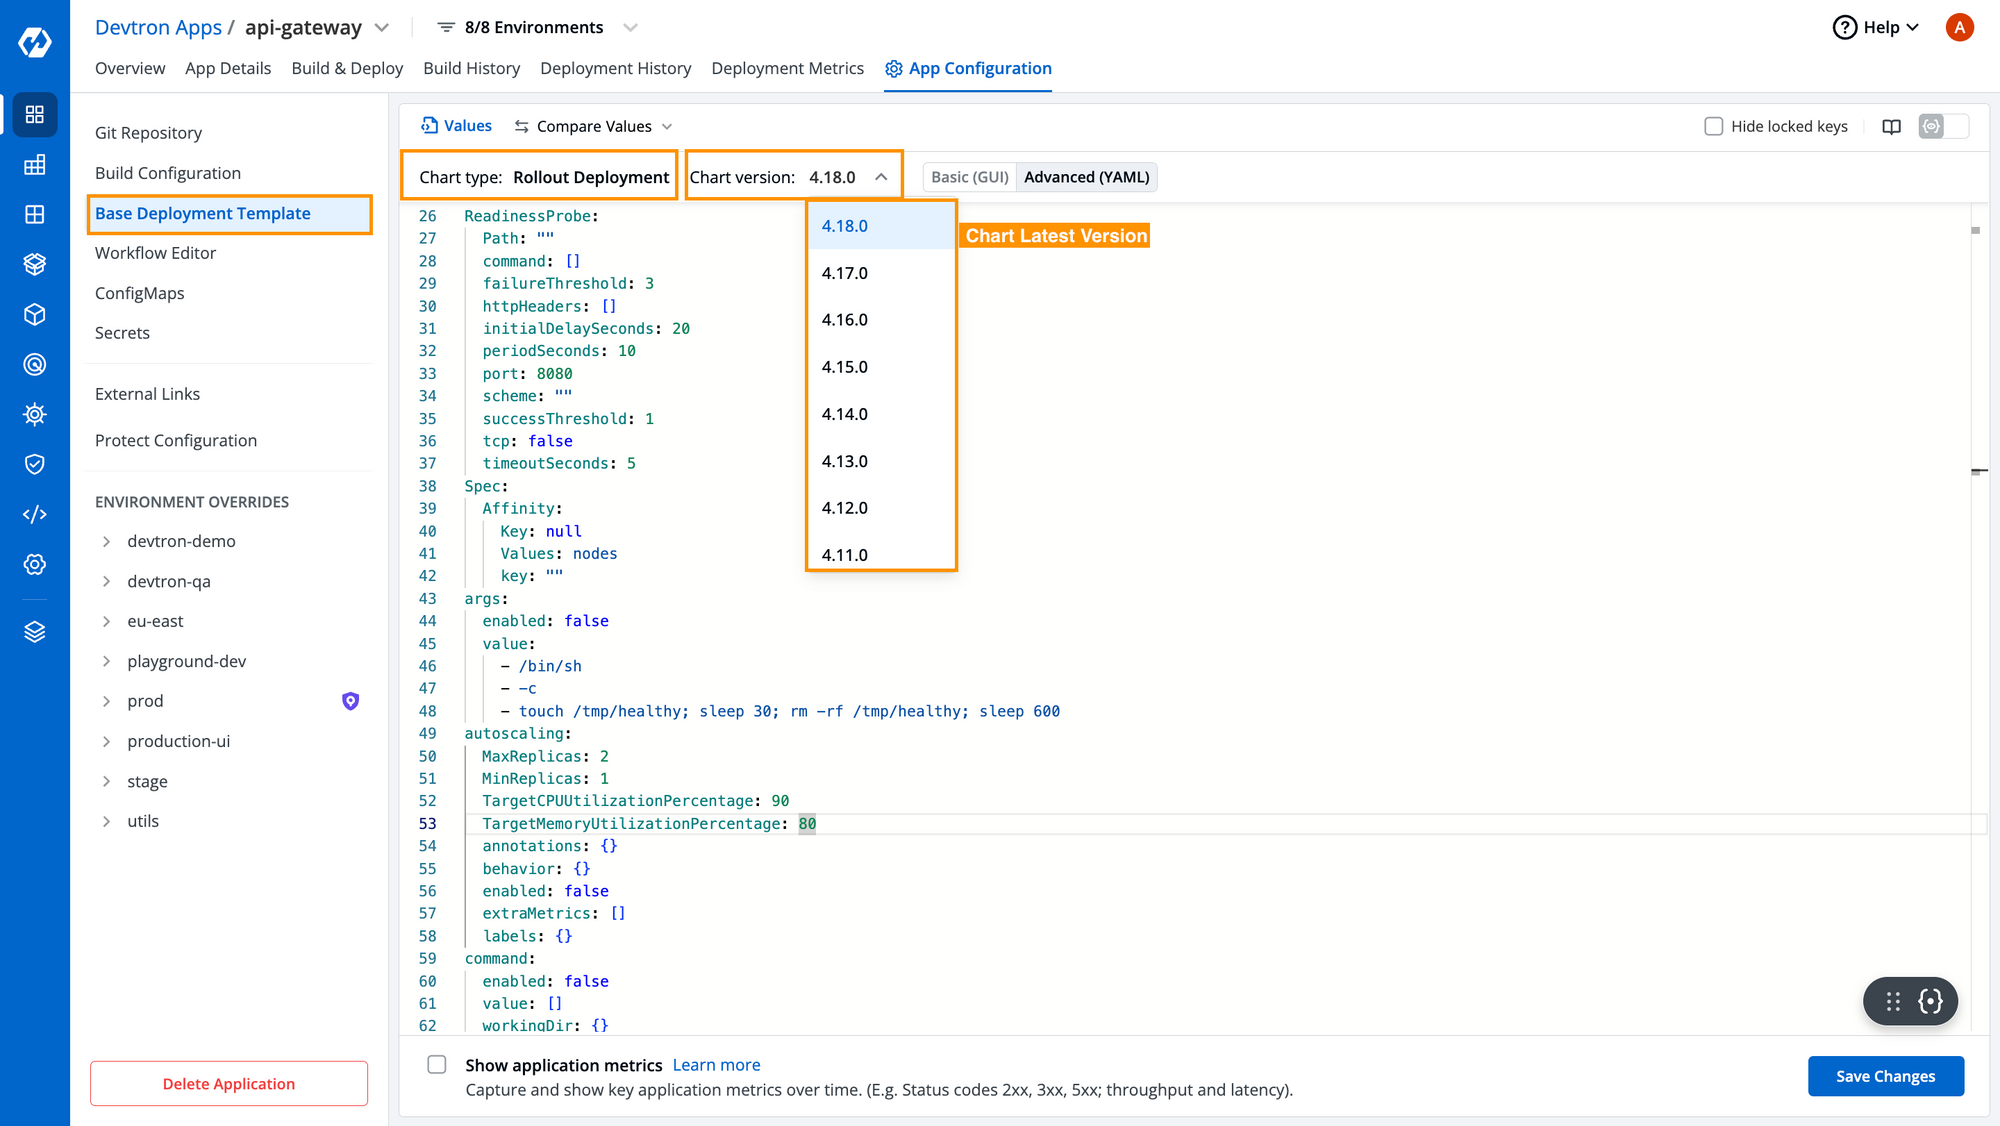Expand the prod environment override
The width and height of the screenshot is (2000, 1126).
tap(107, 702)
